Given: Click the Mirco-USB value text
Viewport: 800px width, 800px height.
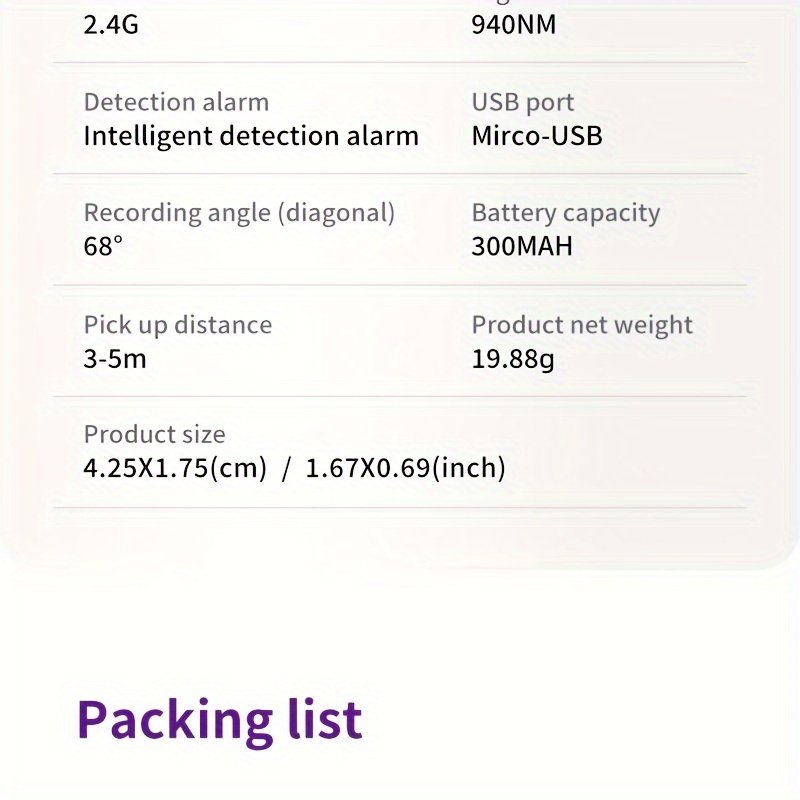Looking at the screenshot, I should point(537,136).
